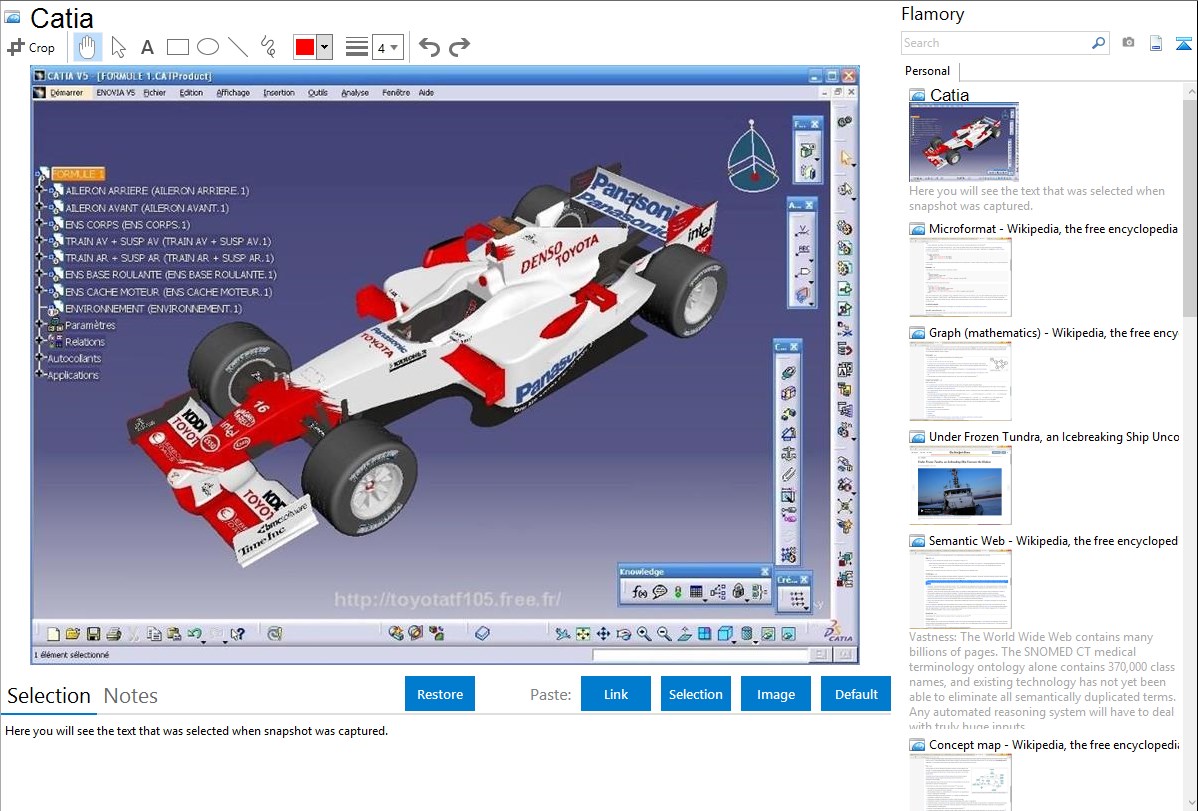Click the line thickness icon
The width and height of the screenshot is (1198, 811).
click(x=356, y=47)
